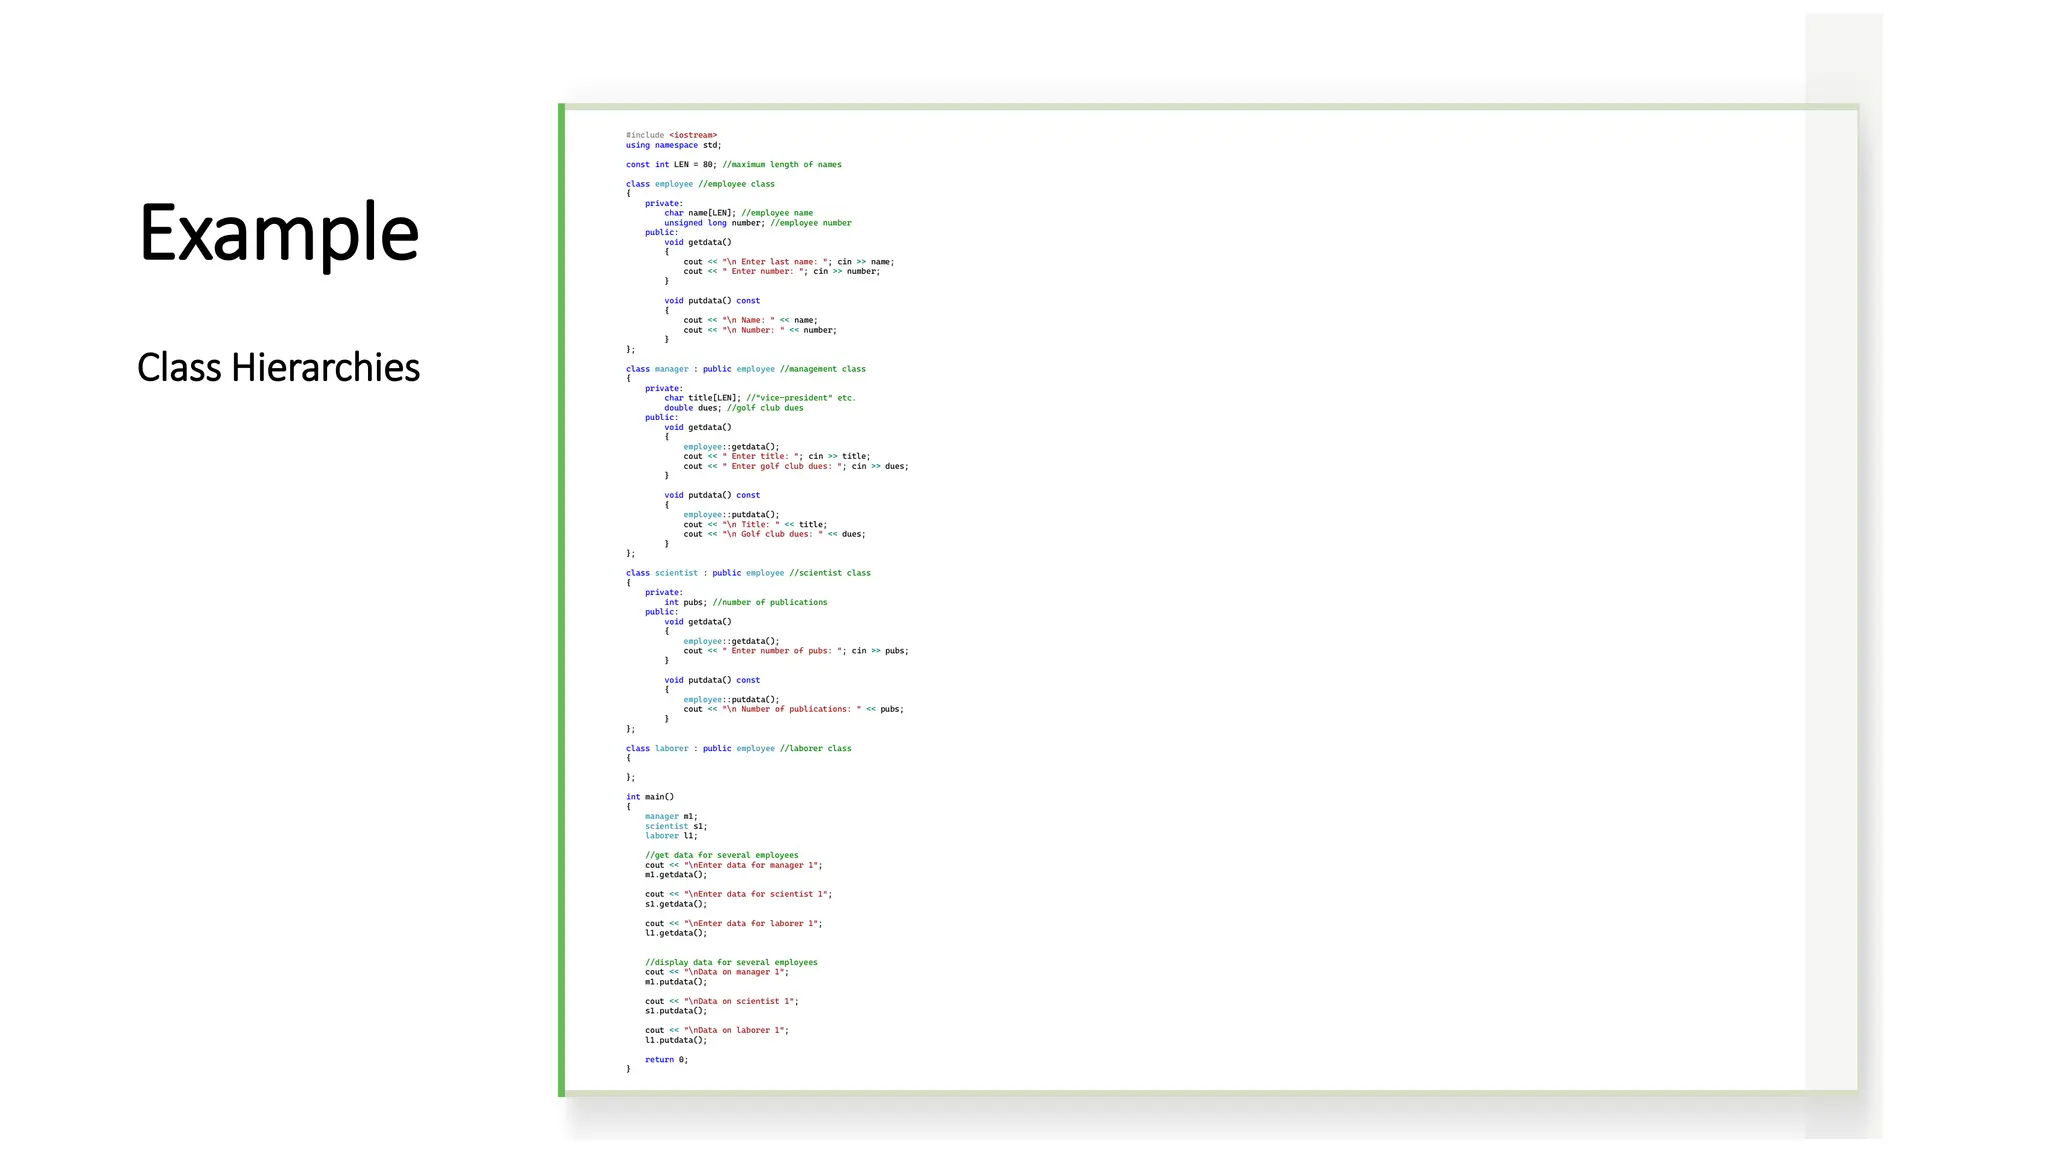Click the "\nData on manager 1" line
The width and height of the screenshot is (2048, 1152).
click(x=717, y=972)
